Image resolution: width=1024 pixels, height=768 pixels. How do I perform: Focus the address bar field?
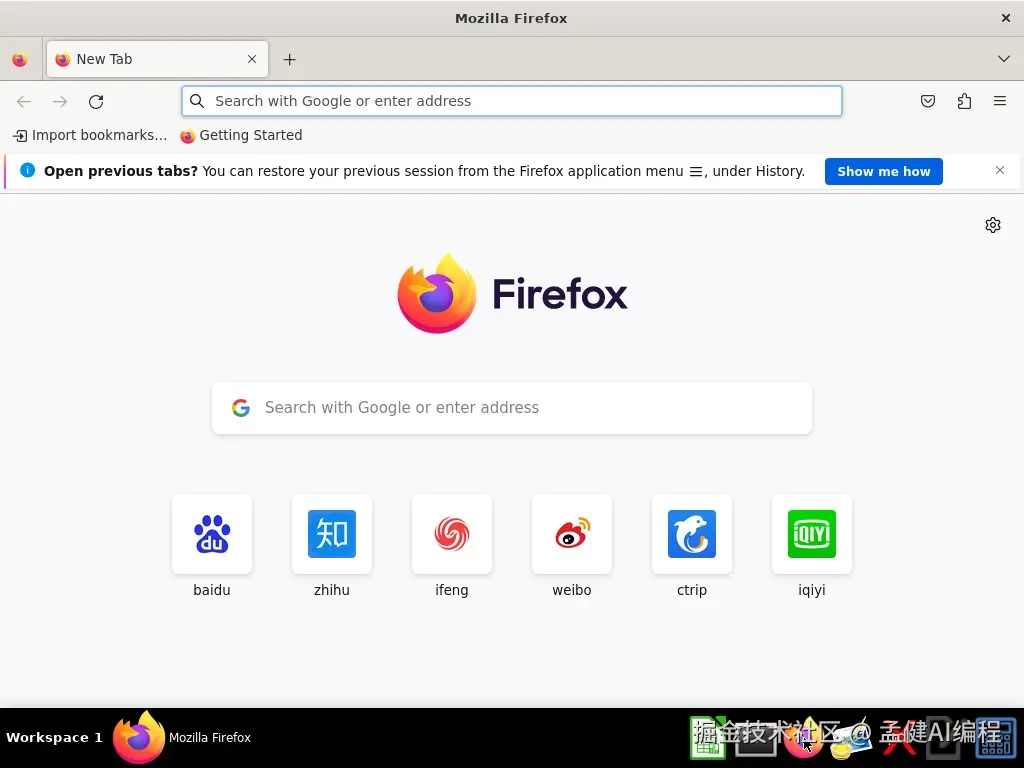click(511, 101)
